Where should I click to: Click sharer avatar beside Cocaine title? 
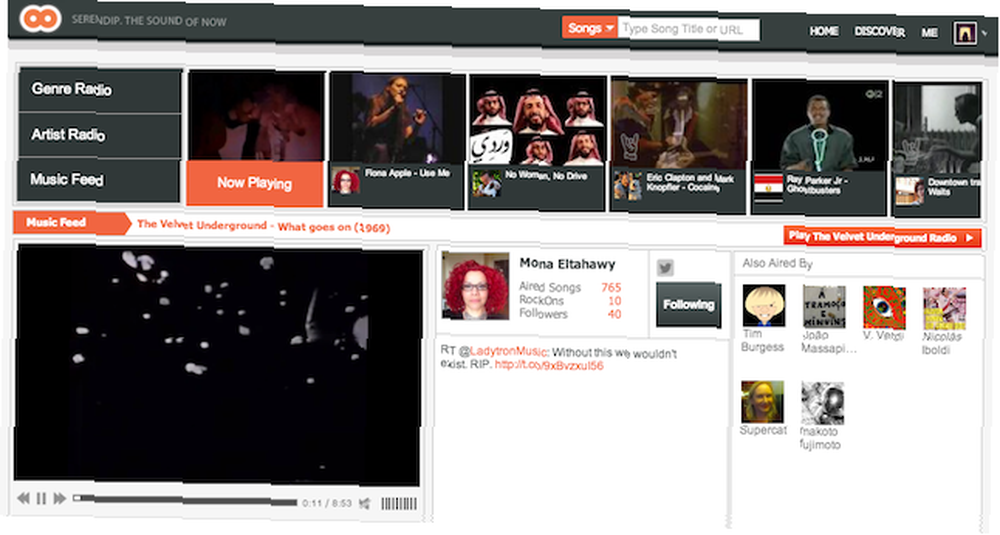pos(628,186)
